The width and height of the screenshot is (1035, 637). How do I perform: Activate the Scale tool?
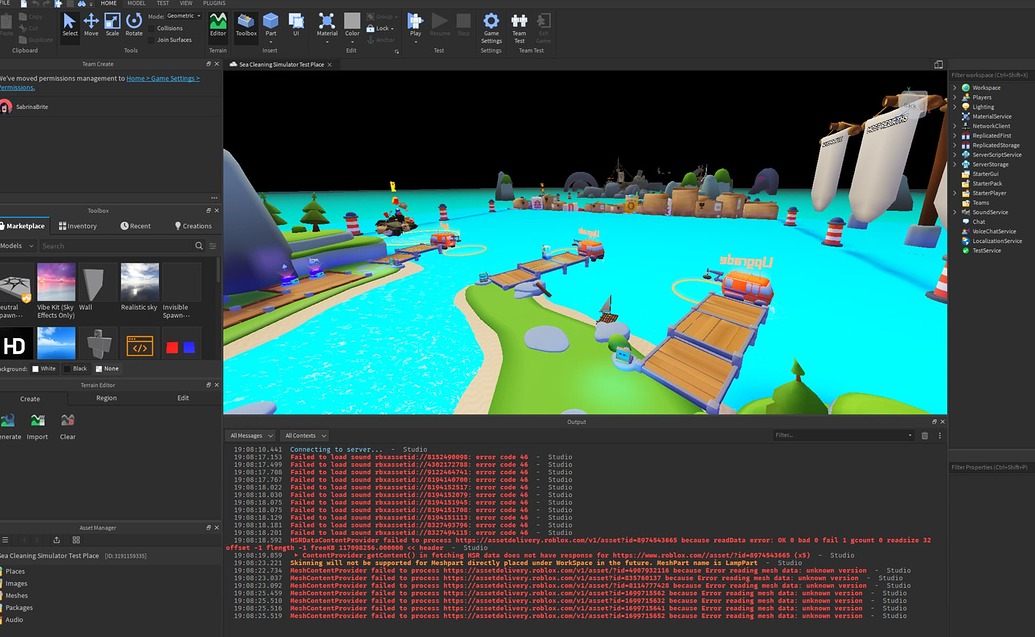(112, 25)
